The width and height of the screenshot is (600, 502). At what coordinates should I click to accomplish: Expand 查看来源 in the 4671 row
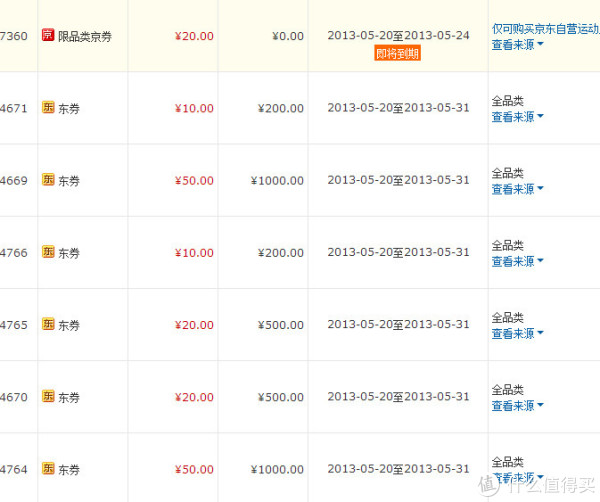(517, 117)
